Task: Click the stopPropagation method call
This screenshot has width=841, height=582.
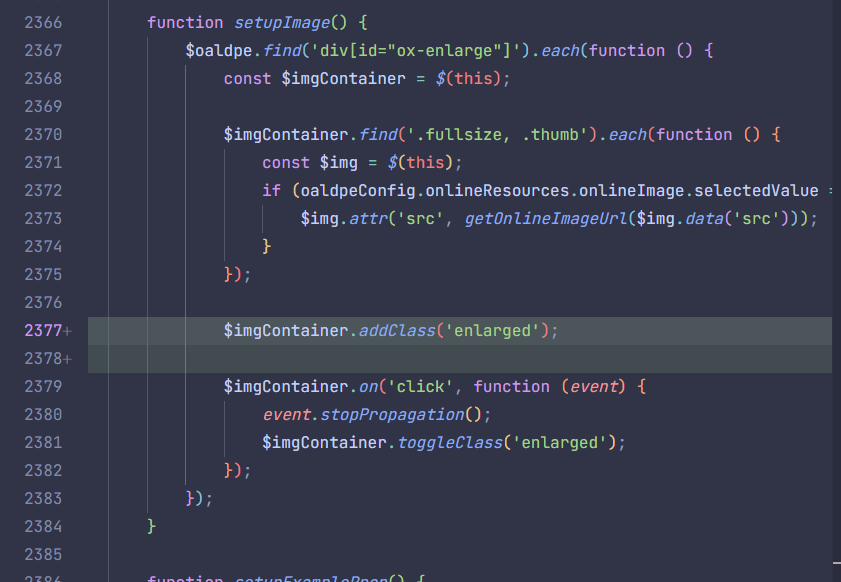Action: coord(392,415)
